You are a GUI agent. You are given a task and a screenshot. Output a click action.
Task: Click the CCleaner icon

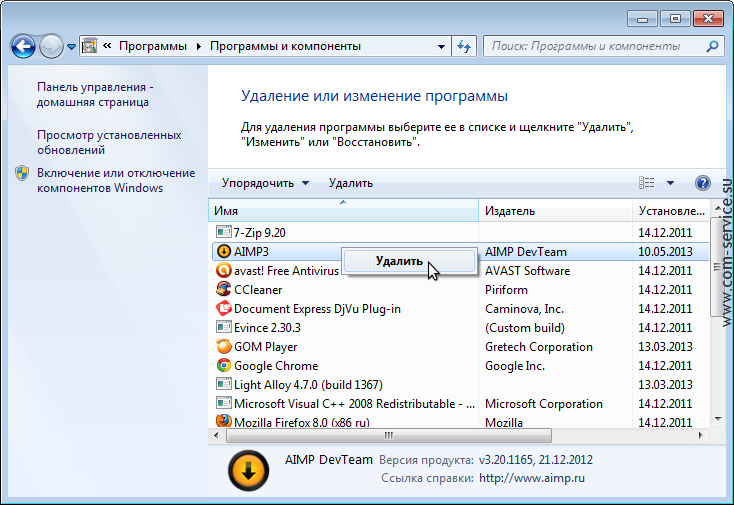tap(224, 289)
